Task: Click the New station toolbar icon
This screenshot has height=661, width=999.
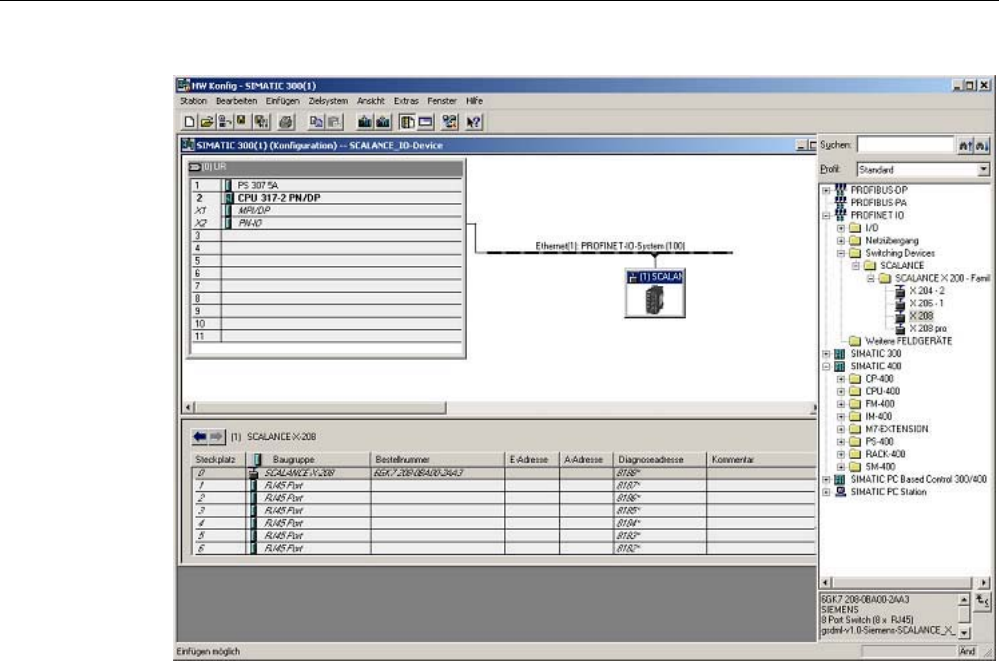Action: pyautogui.click(x=189, y=122)
